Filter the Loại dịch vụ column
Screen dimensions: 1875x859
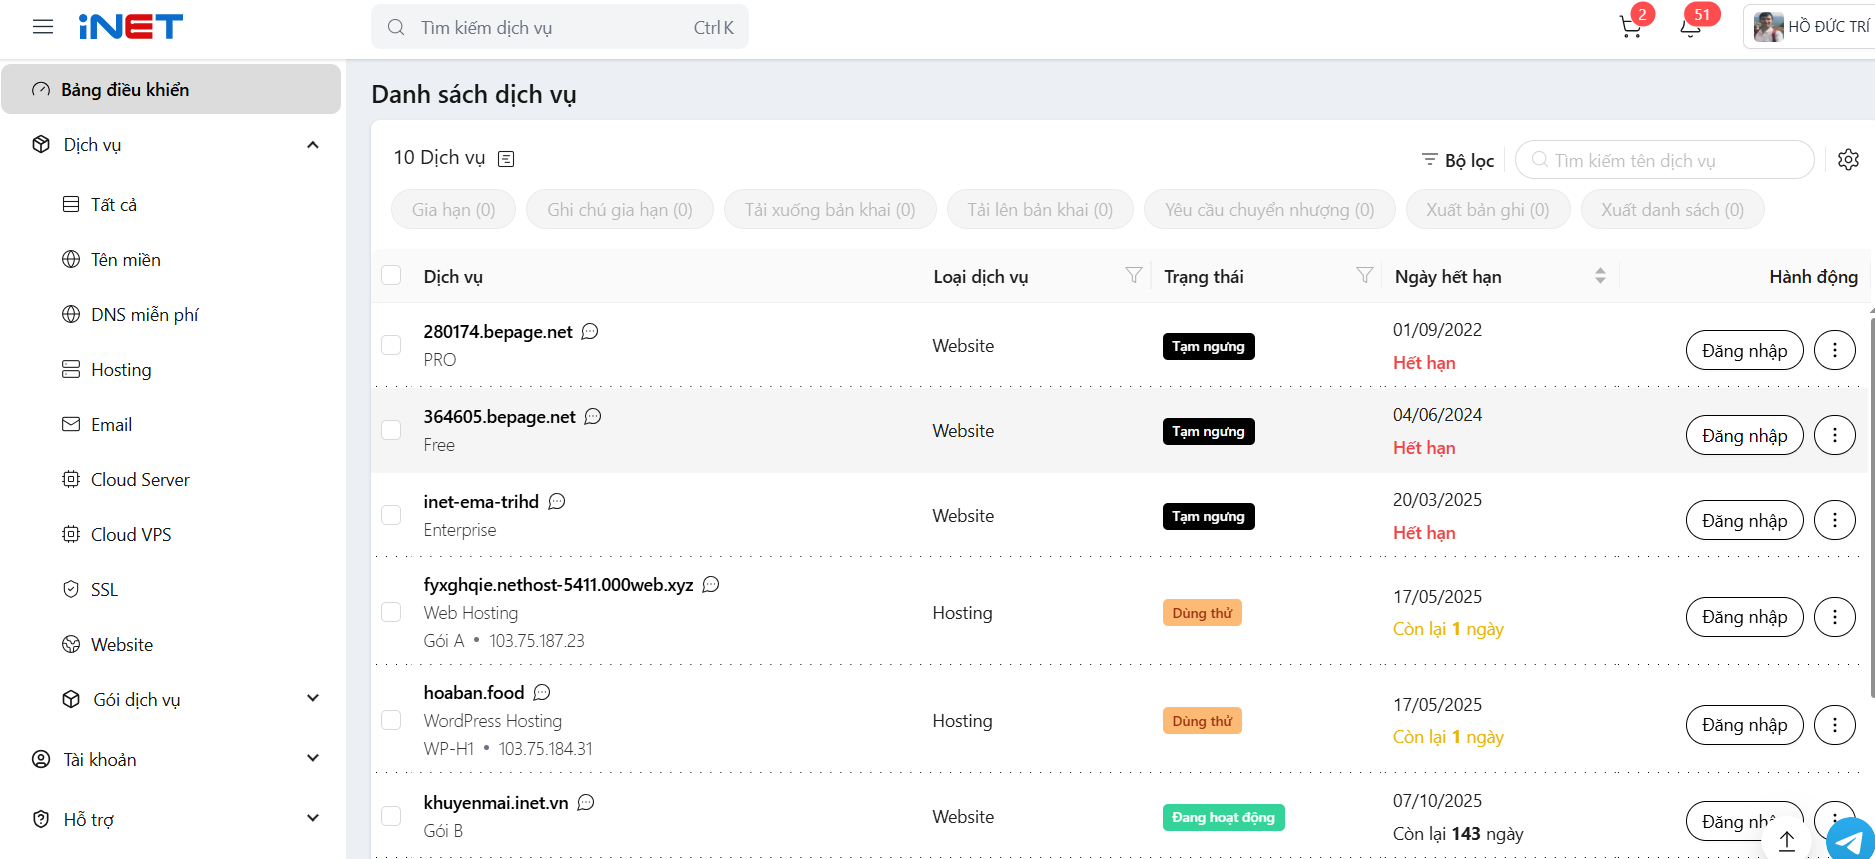click(1134, 275)
